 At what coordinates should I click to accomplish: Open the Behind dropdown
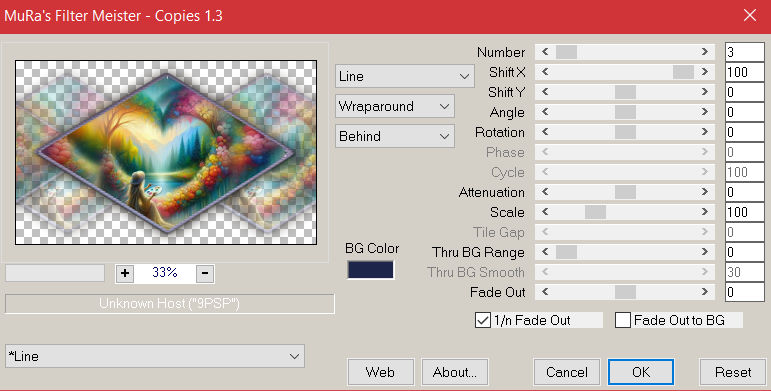coord(395,136)
